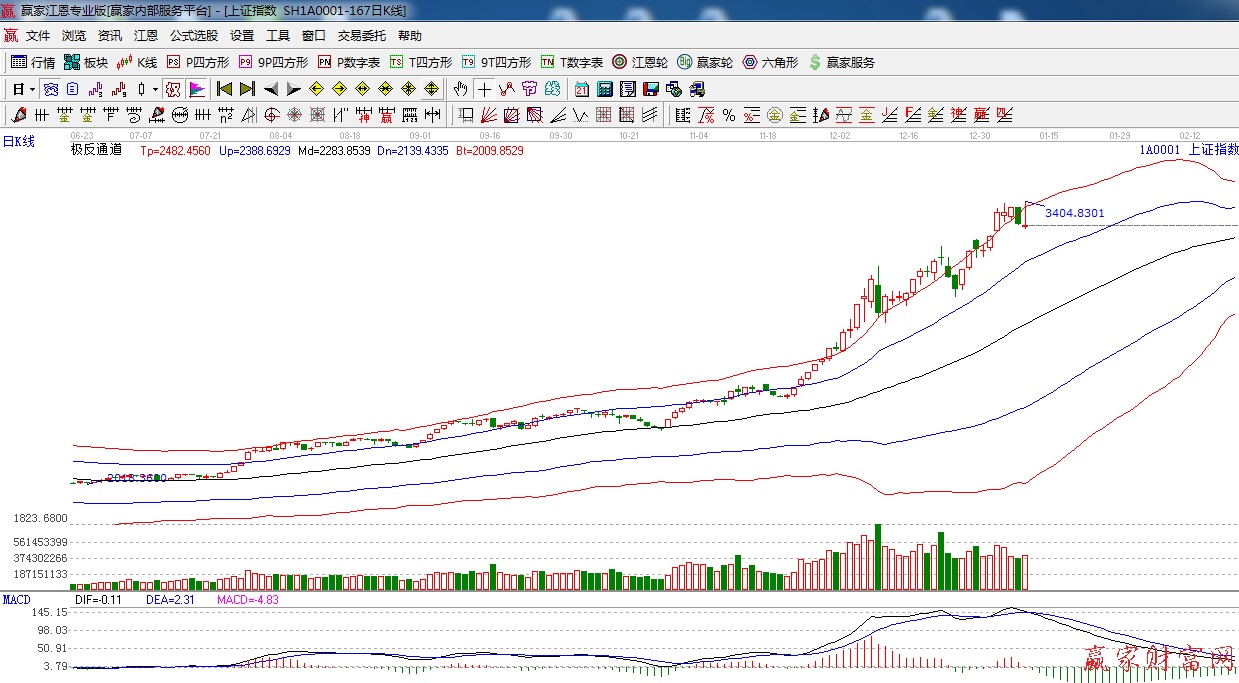Select the percent % drawing tool
1239x683 pixels.
729,115
